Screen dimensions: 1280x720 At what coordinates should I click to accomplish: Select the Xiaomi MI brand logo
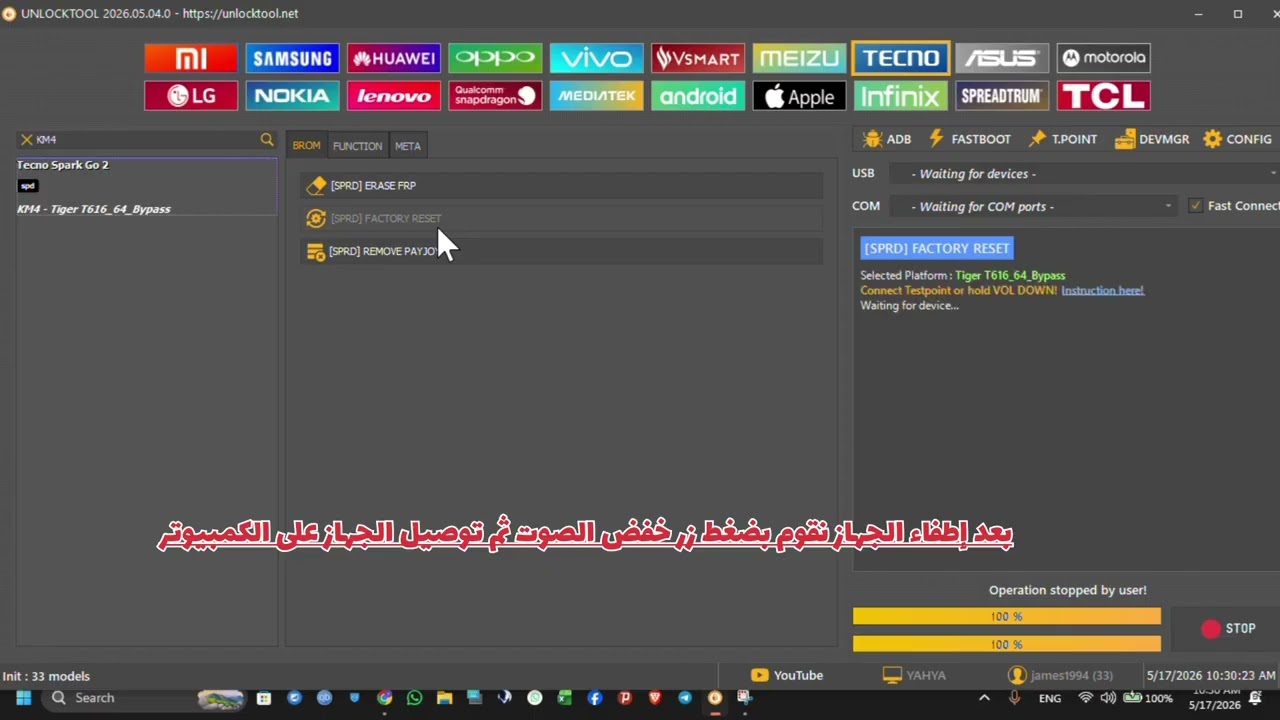[191, 58]
